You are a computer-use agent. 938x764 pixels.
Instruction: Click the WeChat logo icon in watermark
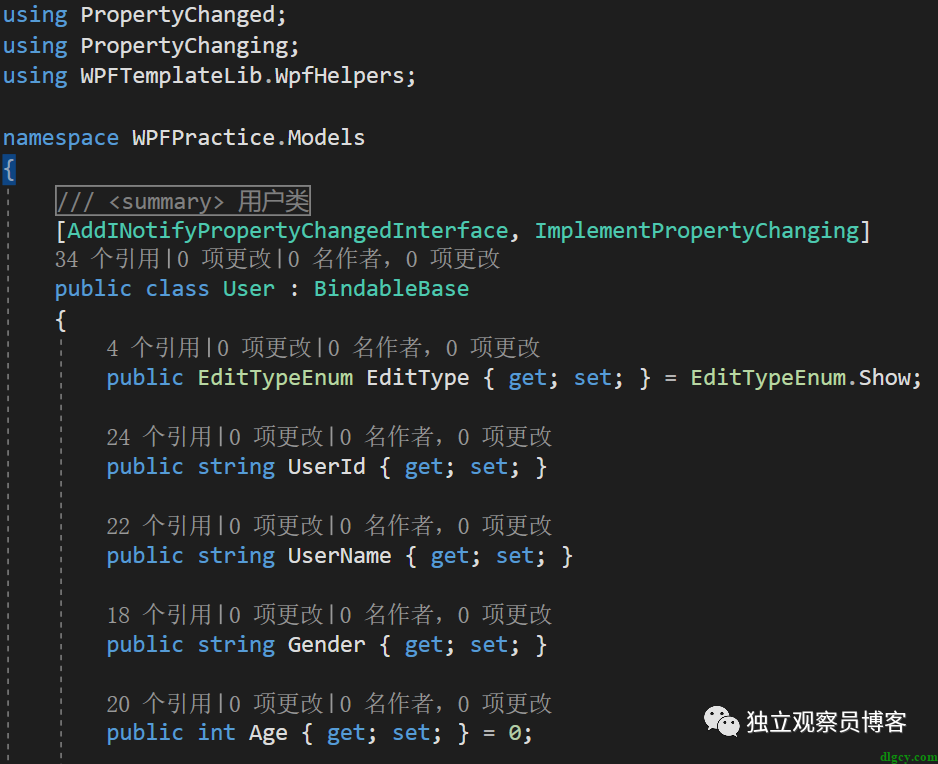pos(722,722)
